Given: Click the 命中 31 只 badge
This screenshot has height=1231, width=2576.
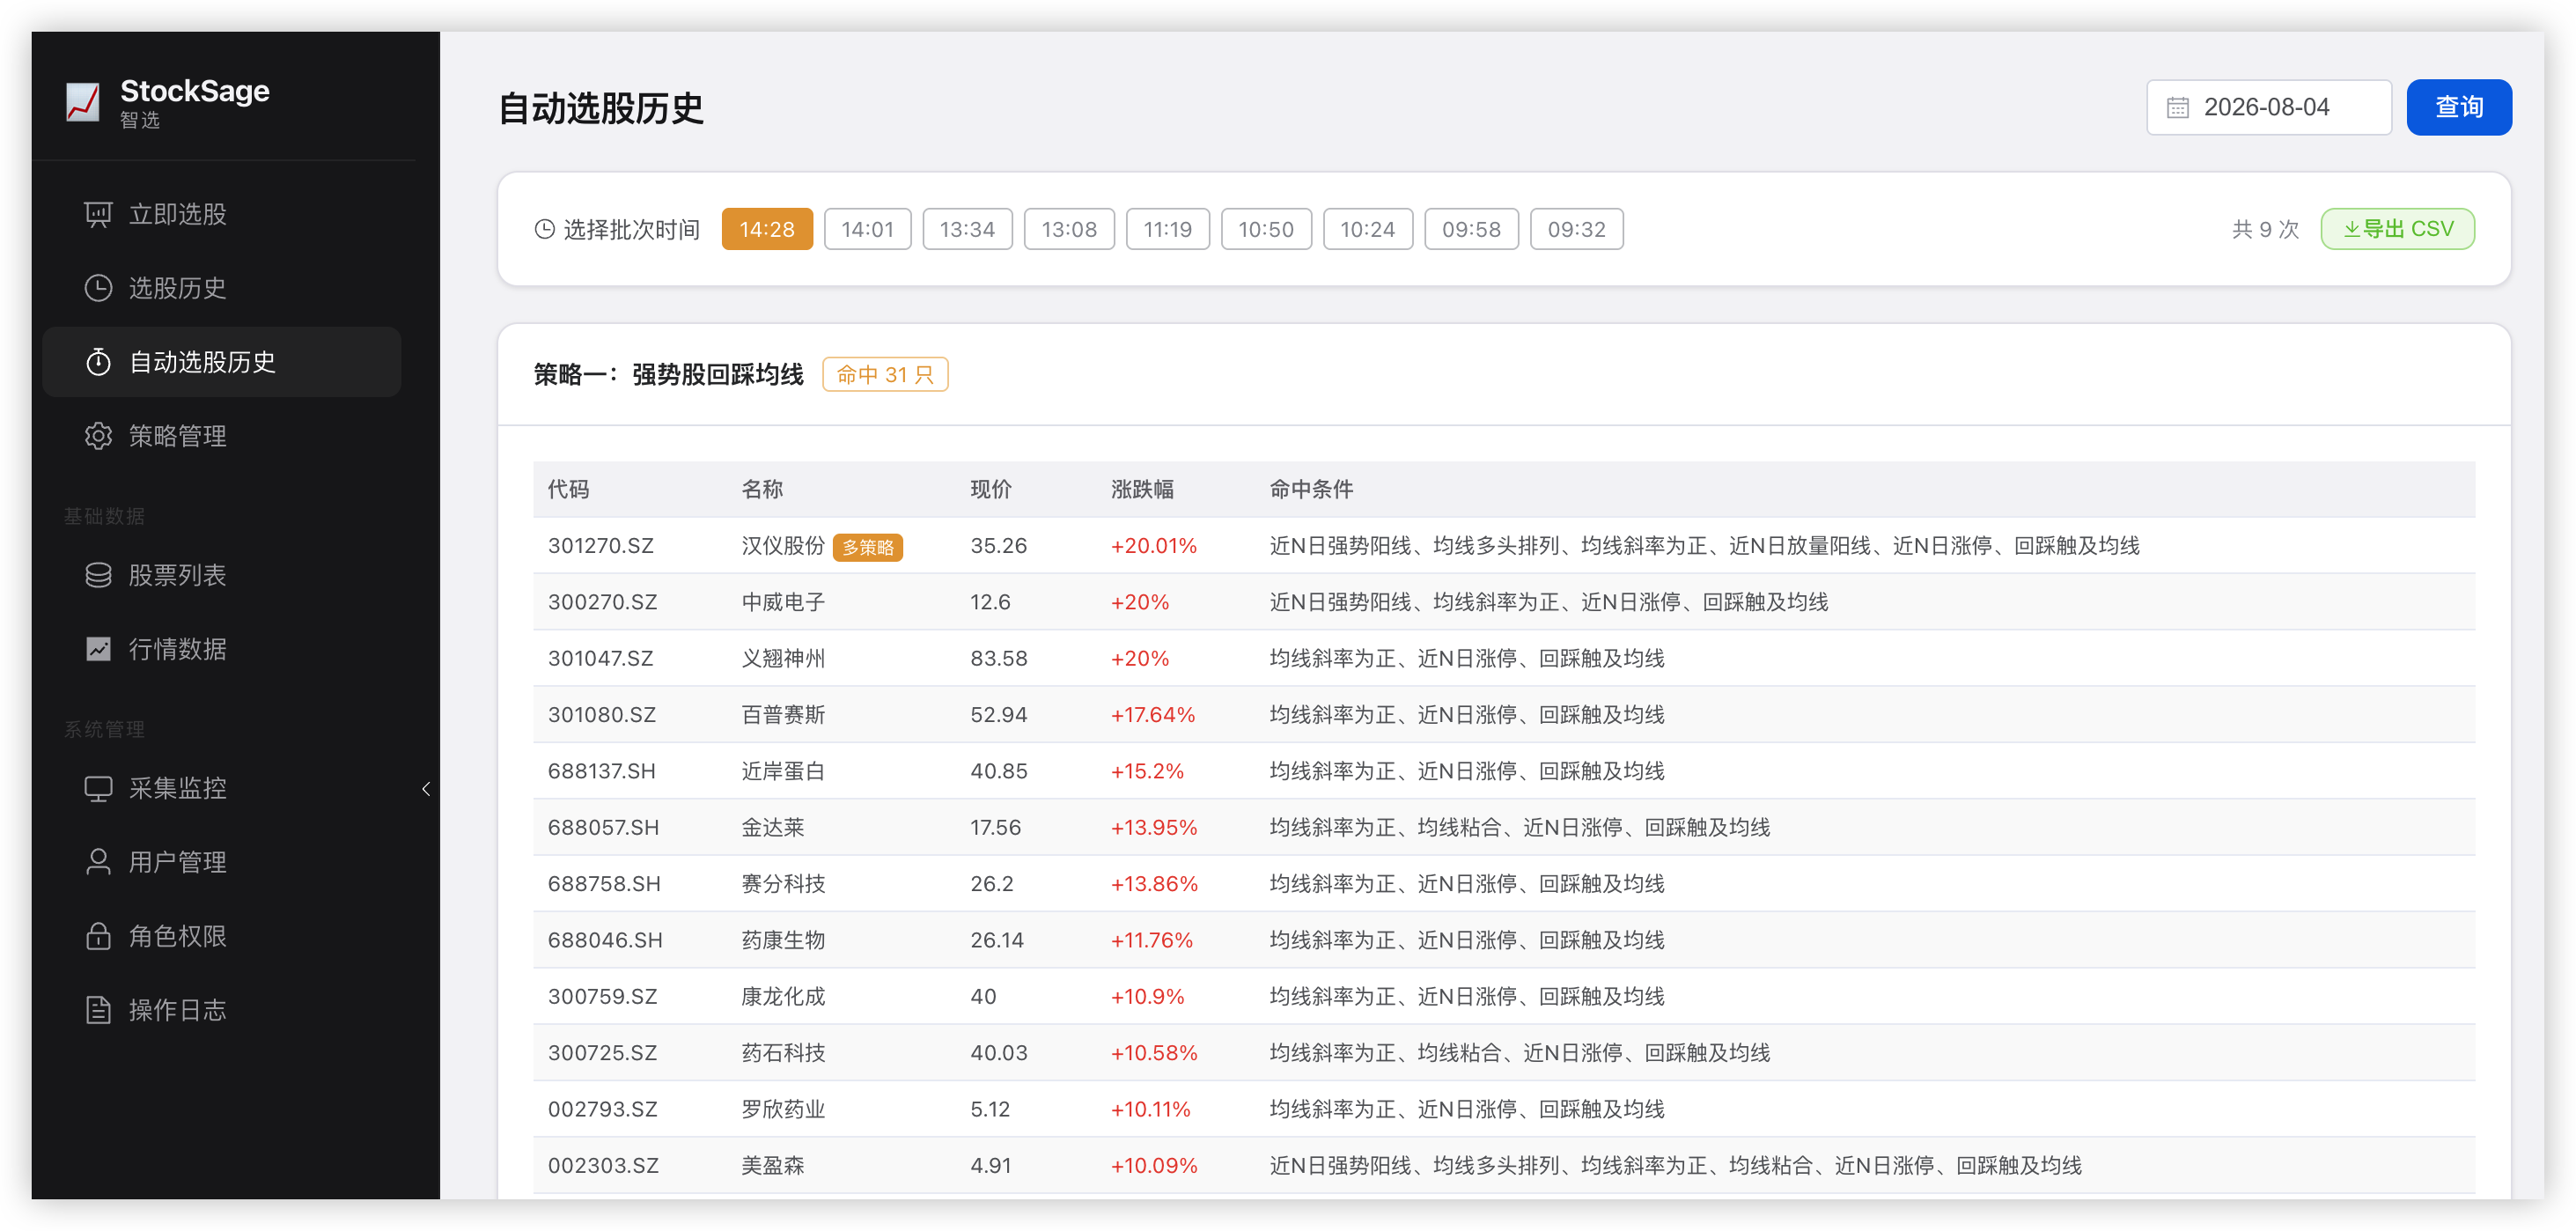Looking at the screenshot, I should (885, 374).
